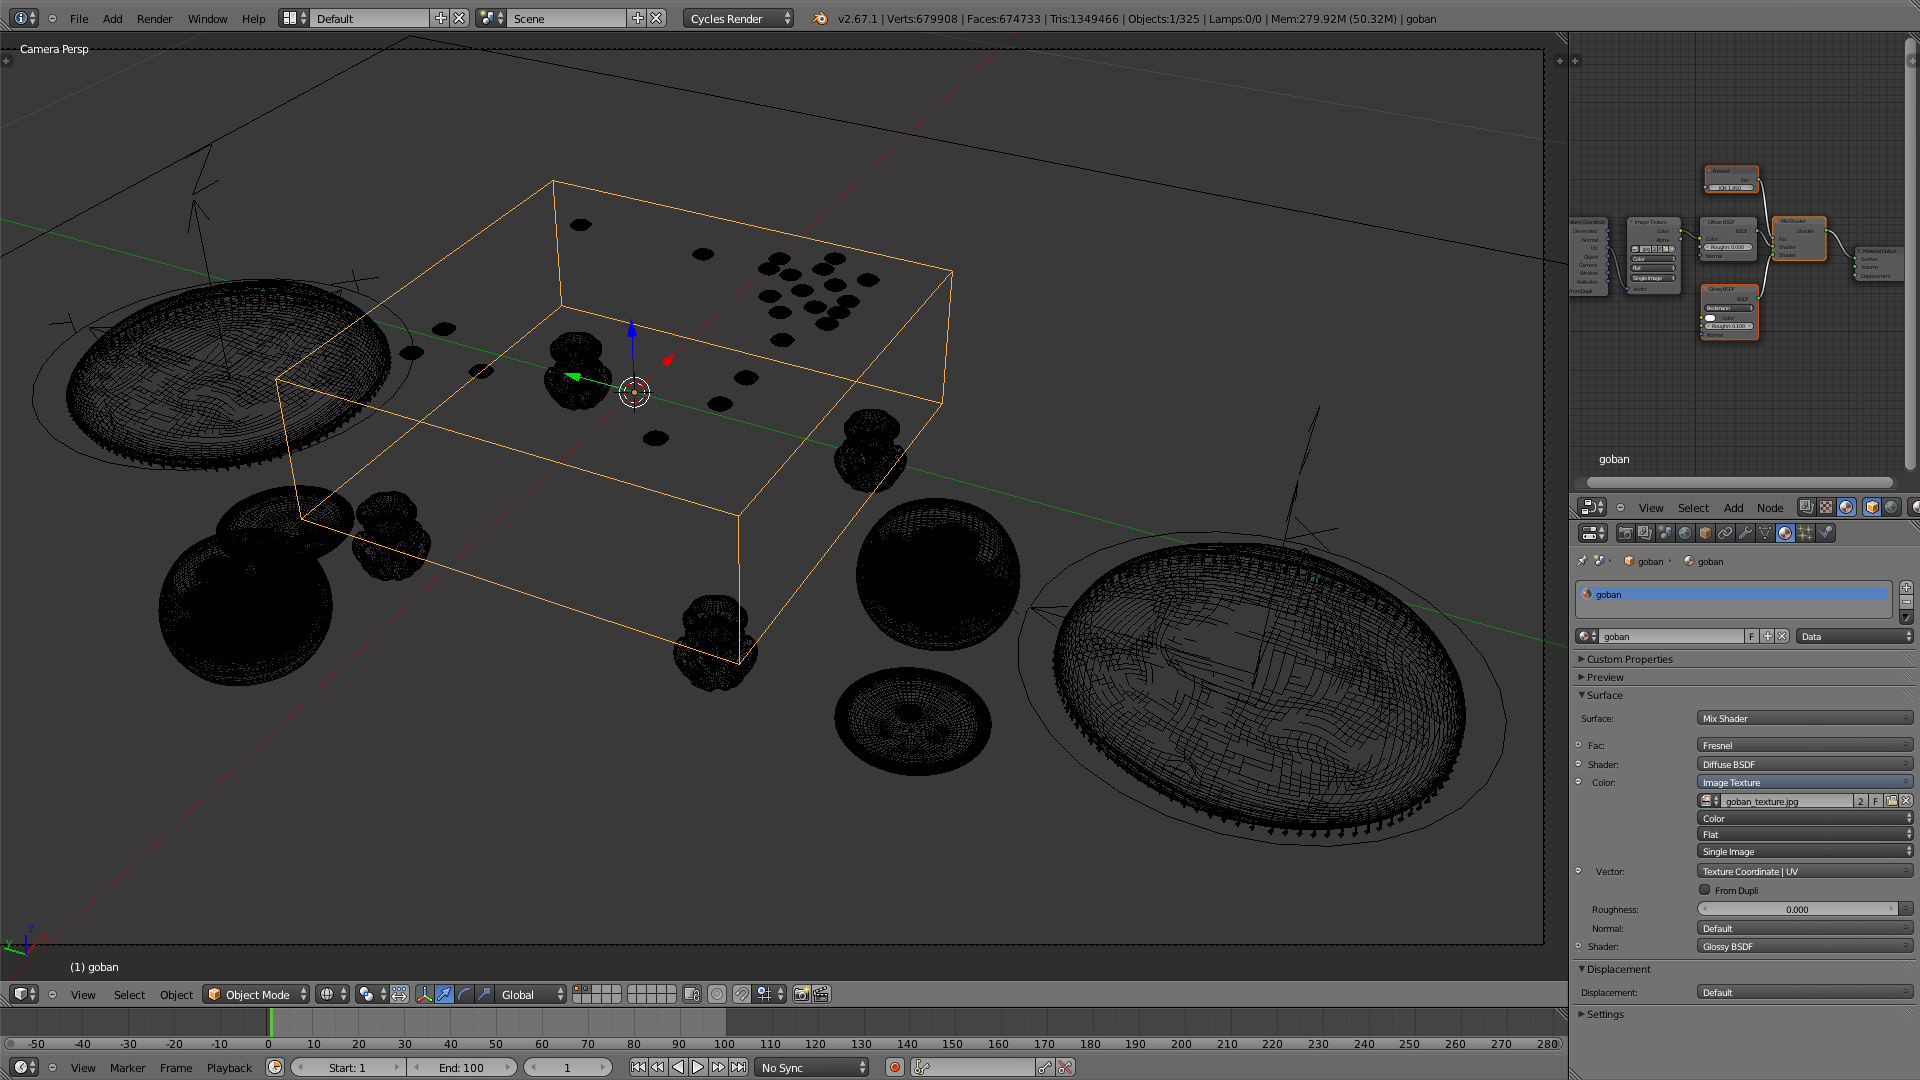Image resolution: width=1920 pixels, height=1080 pixels.
Task: Toggle manipulate center points button
Action: (x=399, y=994)
